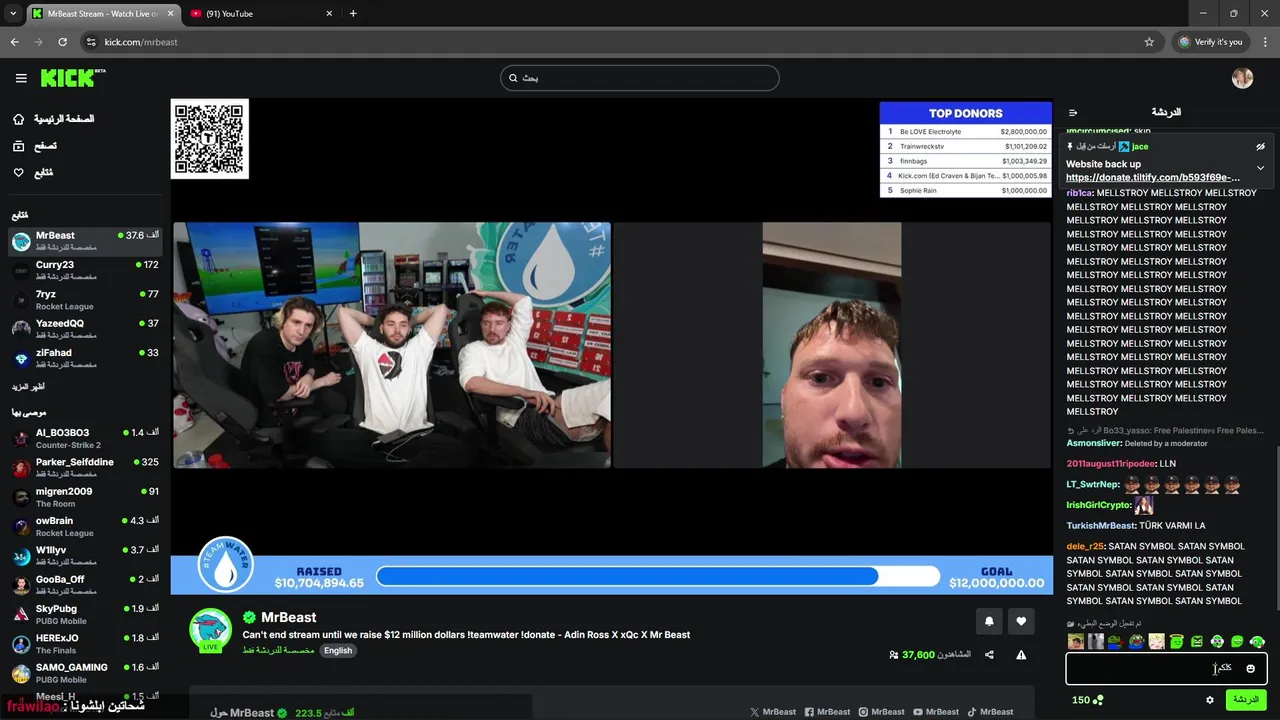Image resolution: width=1280 pixels, height=720 pixels.
Task: Click the 'Verify it's you' profile button
Action: [x=1210, y=42]
